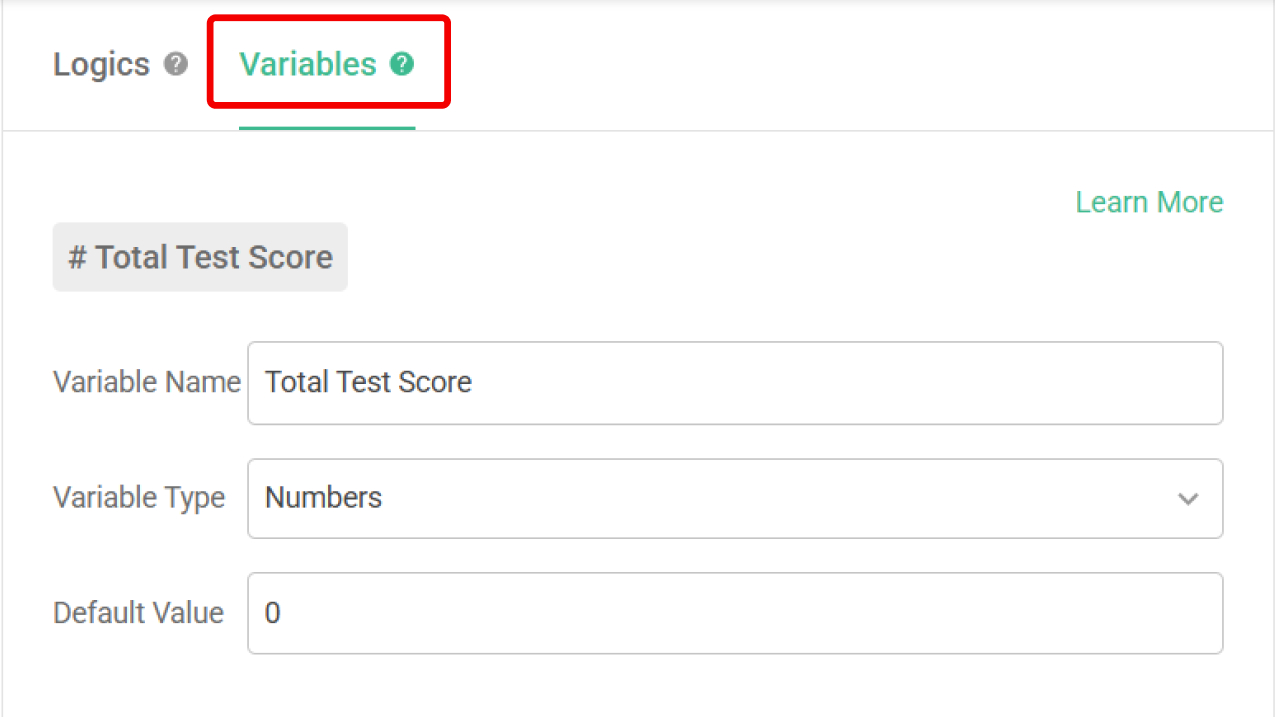Click the Variable Type label
Screen dimensions: 1275x717
[139, 498]
